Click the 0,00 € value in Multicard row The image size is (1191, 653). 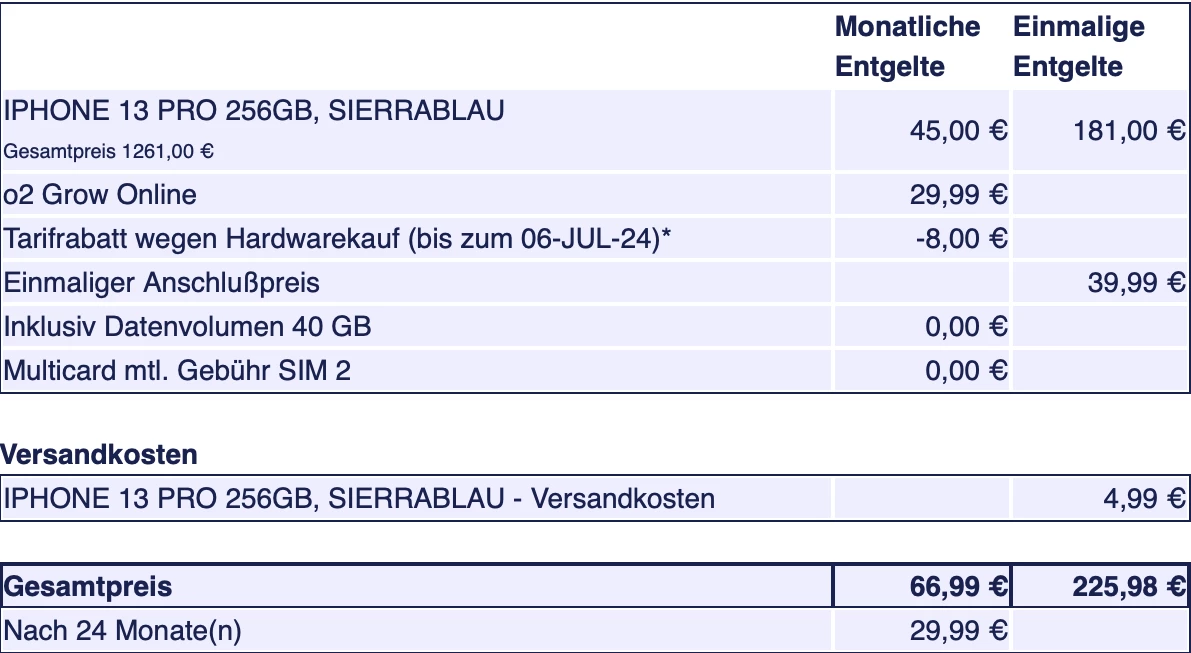[x=965, y=371]
